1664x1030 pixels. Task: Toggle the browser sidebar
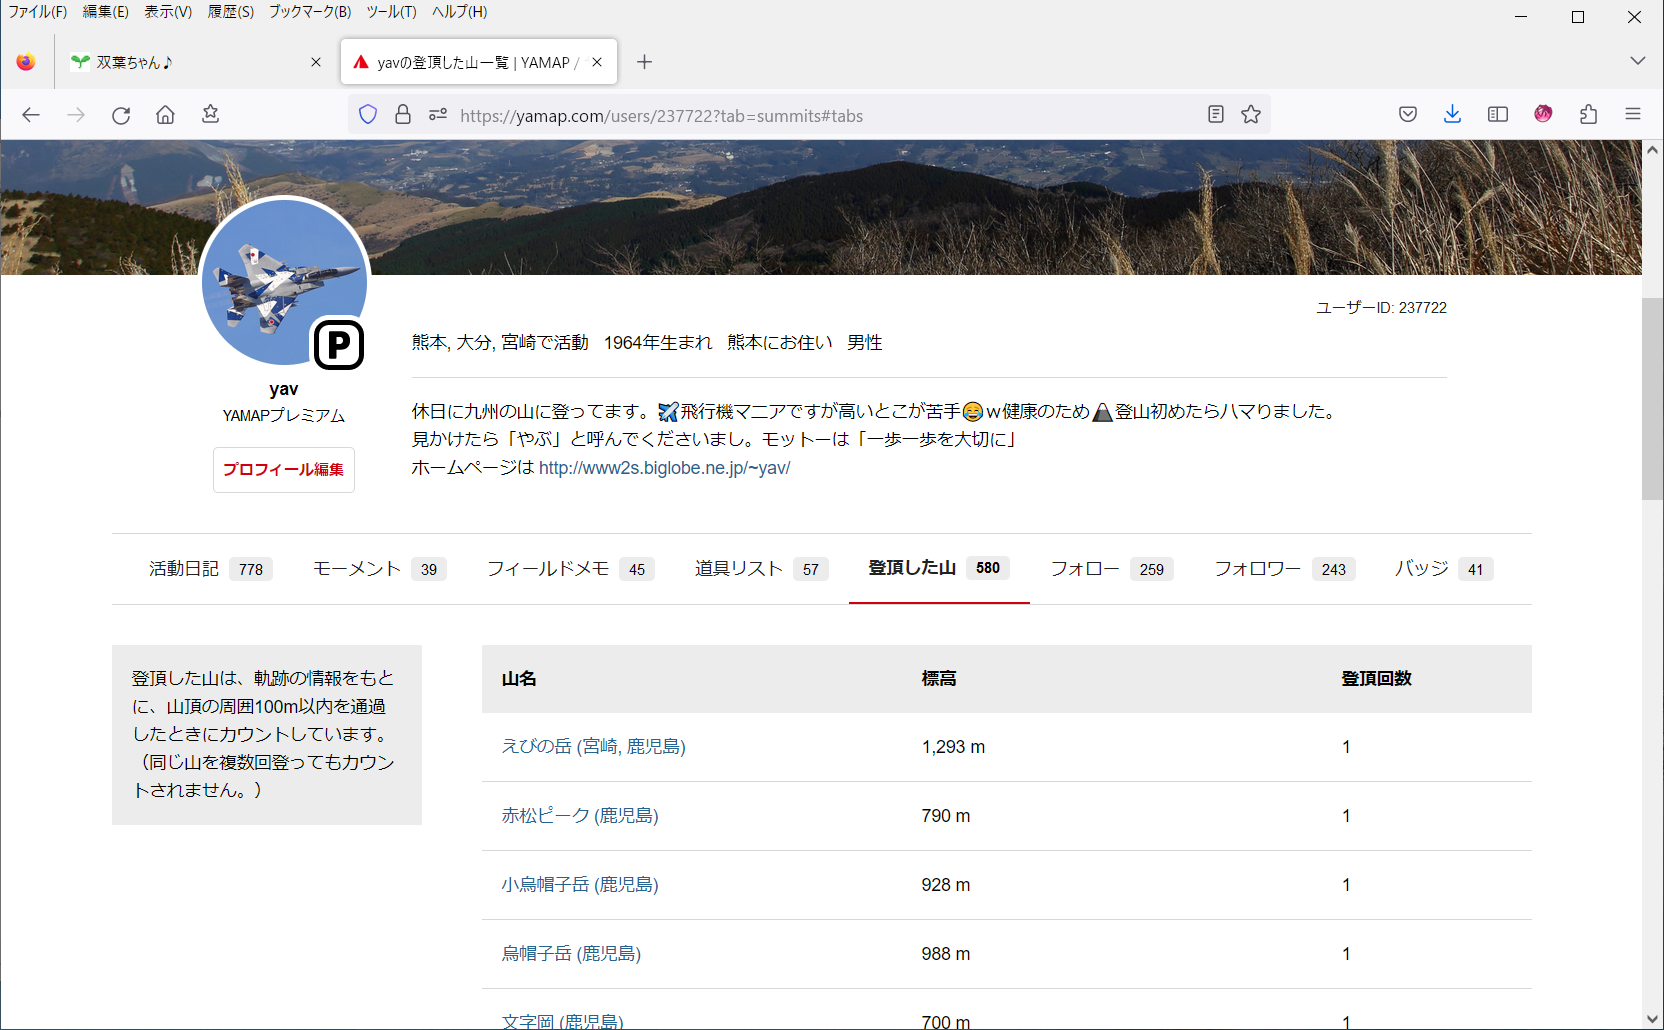point(1497,114)
